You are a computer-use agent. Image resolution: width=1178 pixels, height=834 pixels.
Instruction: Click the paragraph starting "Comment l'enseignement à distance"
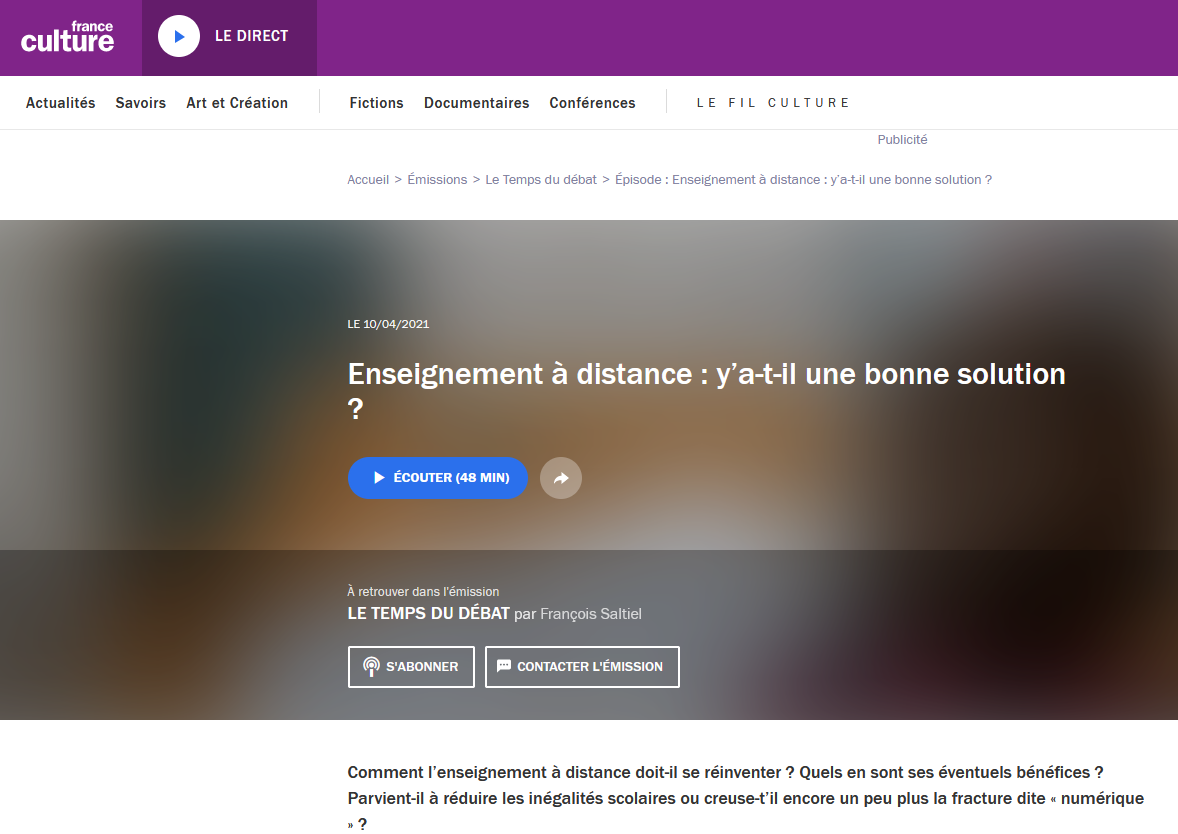point(745,798)
